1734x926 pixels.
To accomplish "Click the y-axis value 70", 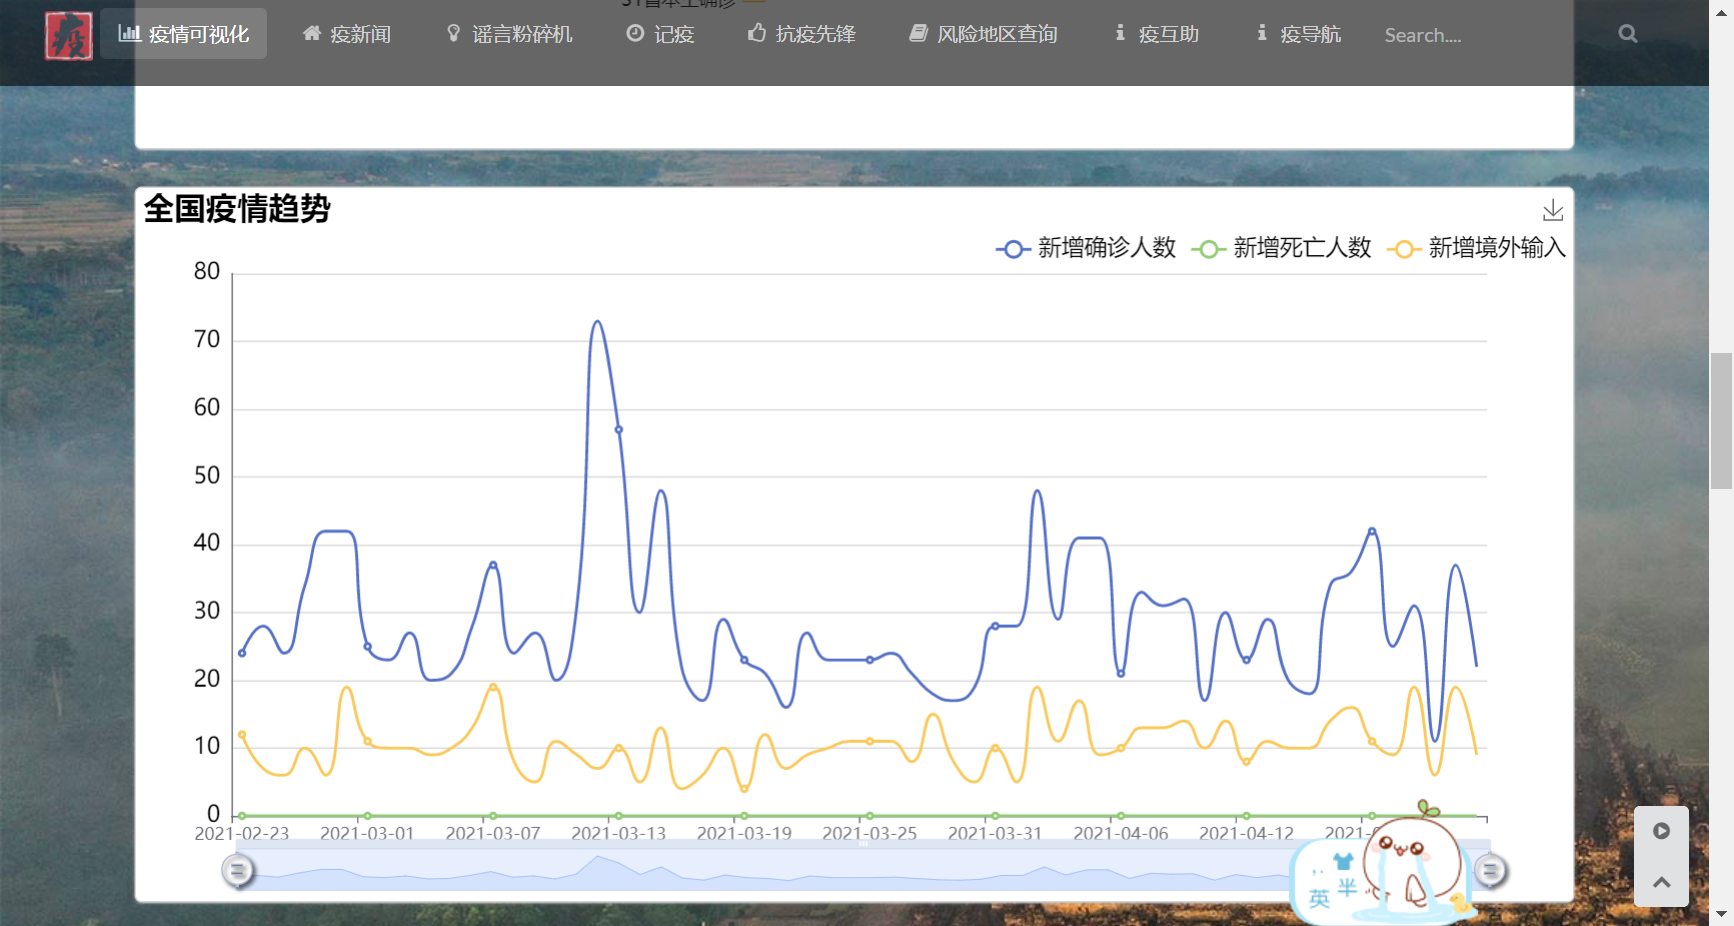I will tap(207, 340).
